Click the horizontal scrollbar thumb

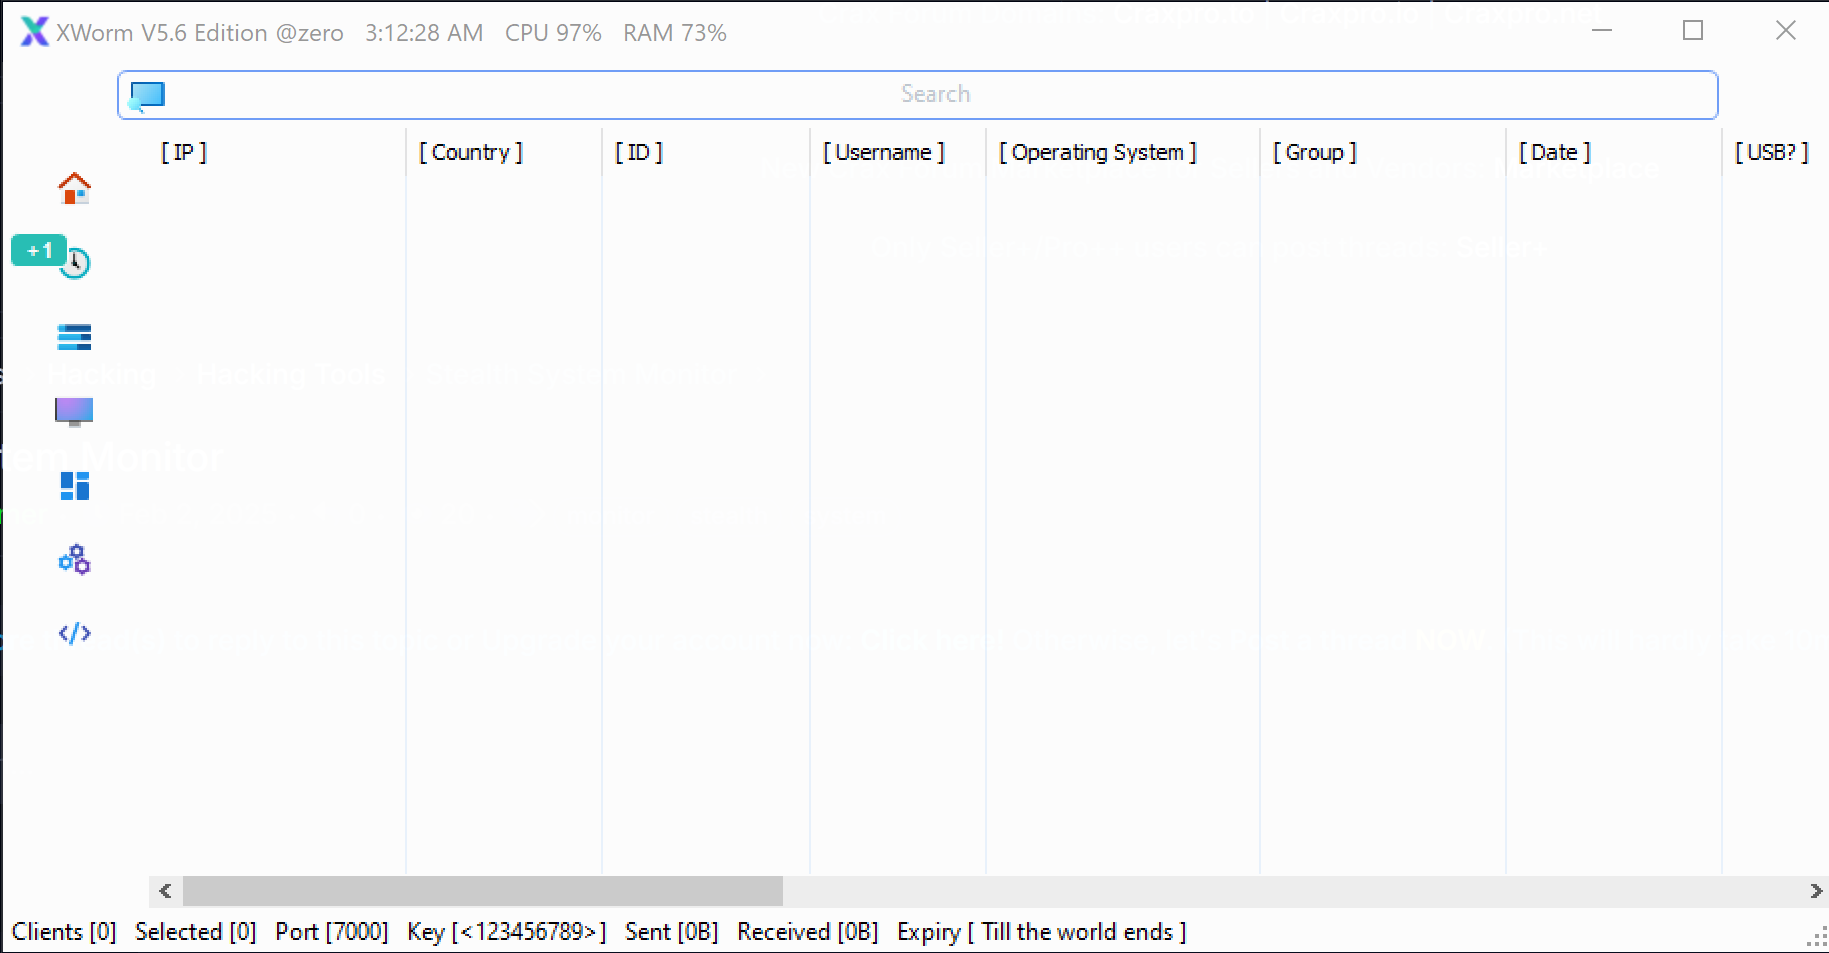[483, 891]
